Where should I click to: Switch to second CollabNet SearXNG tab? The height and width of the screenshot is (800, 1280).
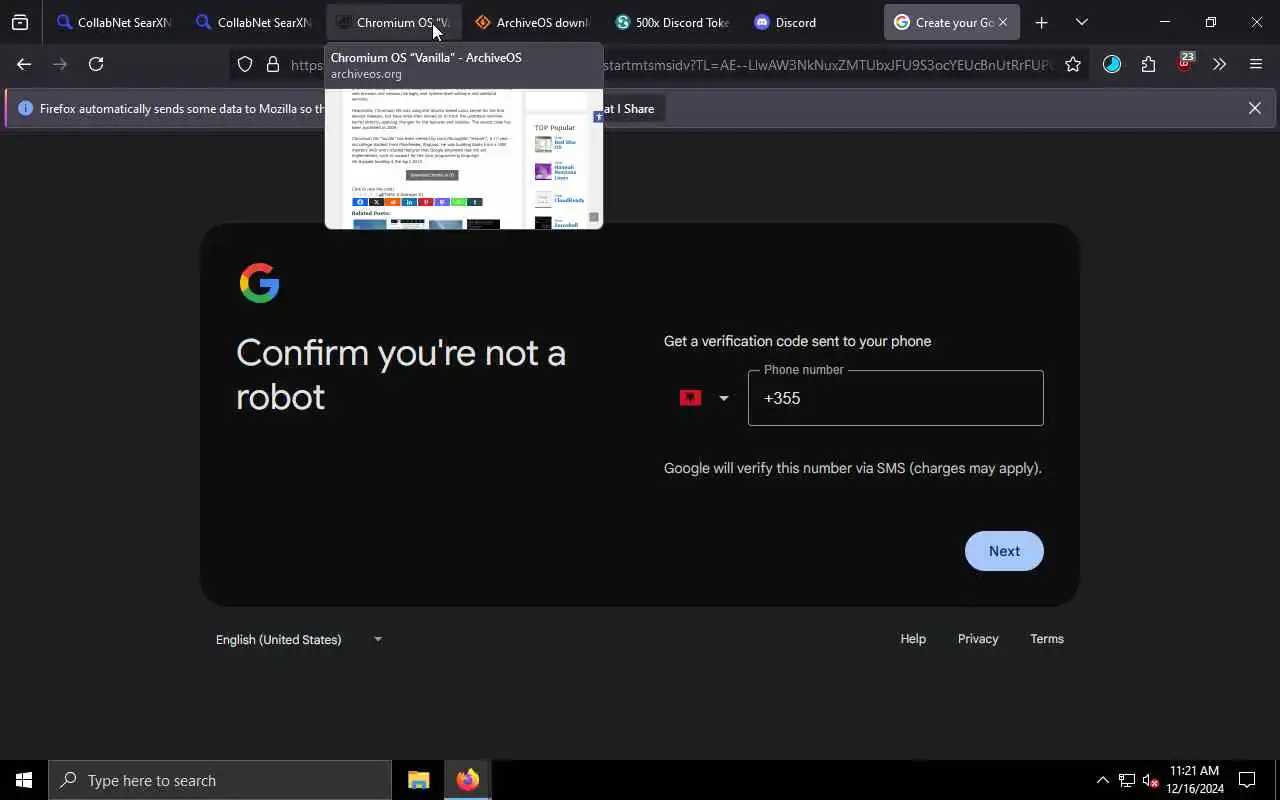pyautogui.click(x=254, y=22)
